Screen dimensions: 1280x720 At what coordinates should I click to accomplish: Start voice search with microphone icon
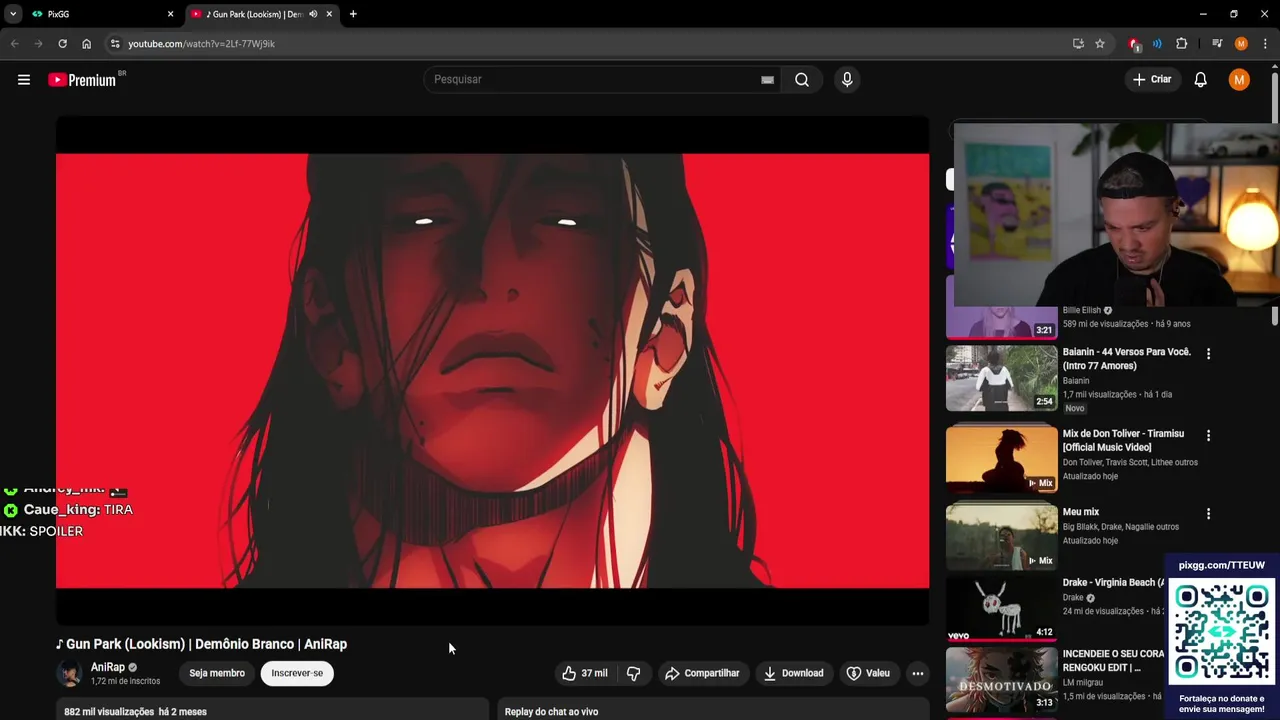pyautogui.click(x=847, y=80)
